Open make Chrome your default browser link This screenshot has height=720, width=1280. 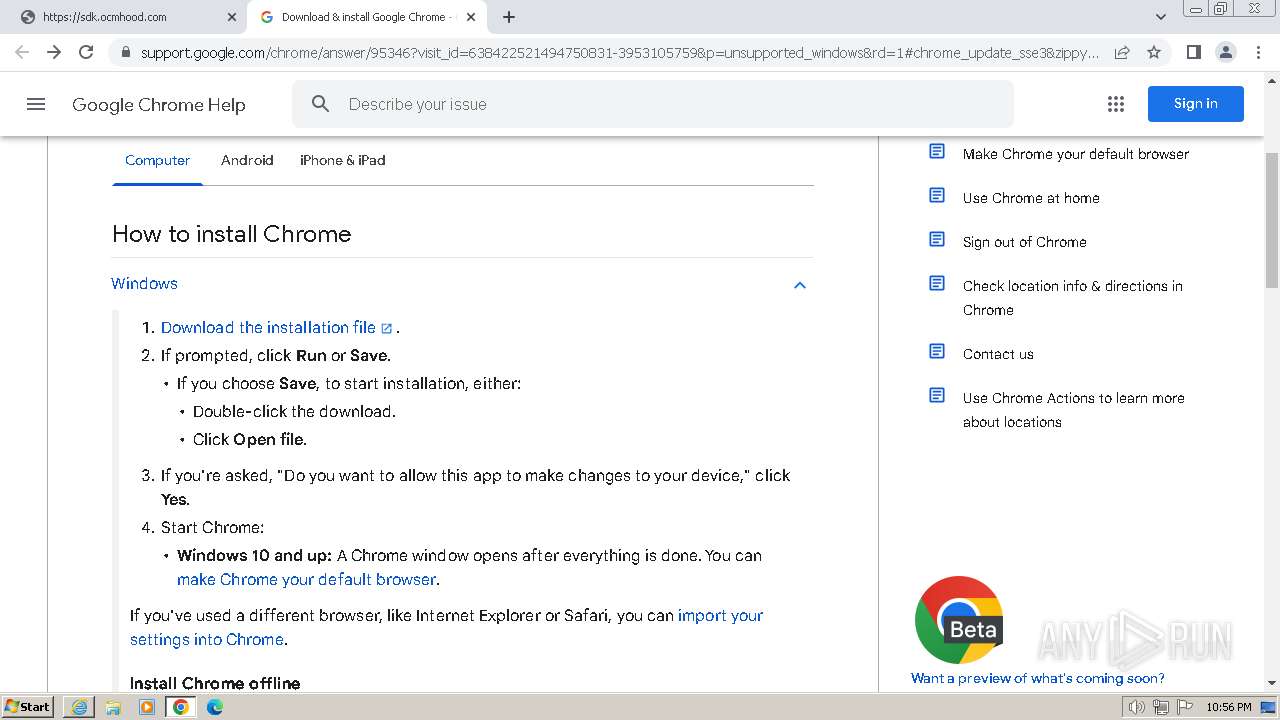pyautogui.click(x=306, y=579)
